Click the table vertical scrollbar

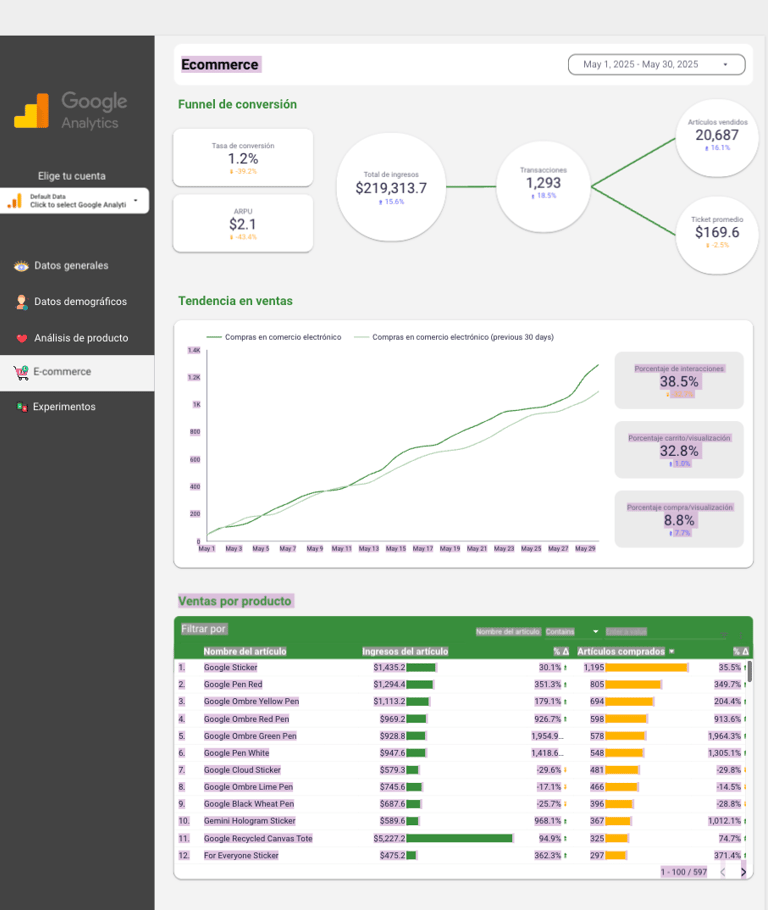click(749, 671)
